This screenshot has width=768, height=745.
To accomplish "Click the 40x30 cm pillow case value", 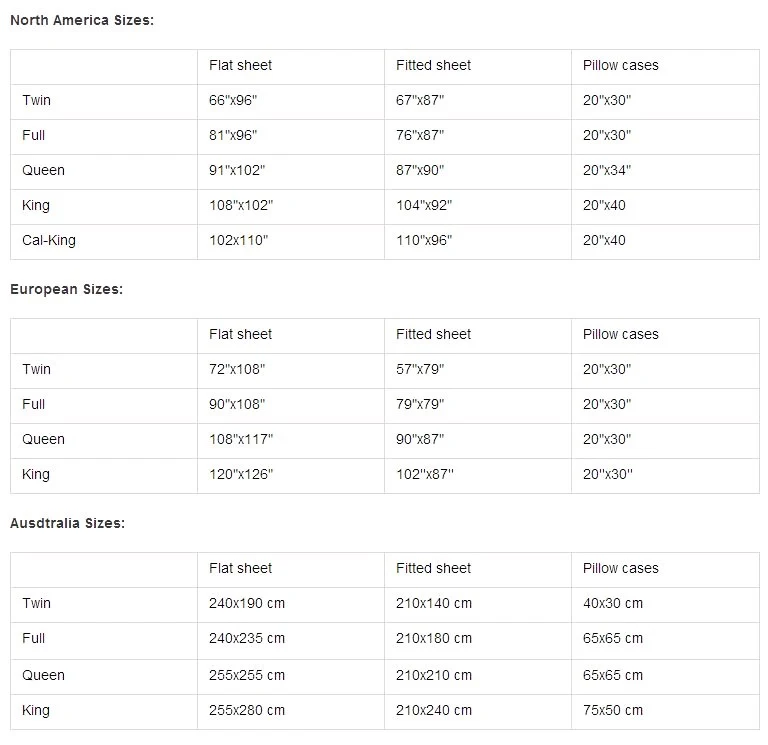I will (613, 603).
